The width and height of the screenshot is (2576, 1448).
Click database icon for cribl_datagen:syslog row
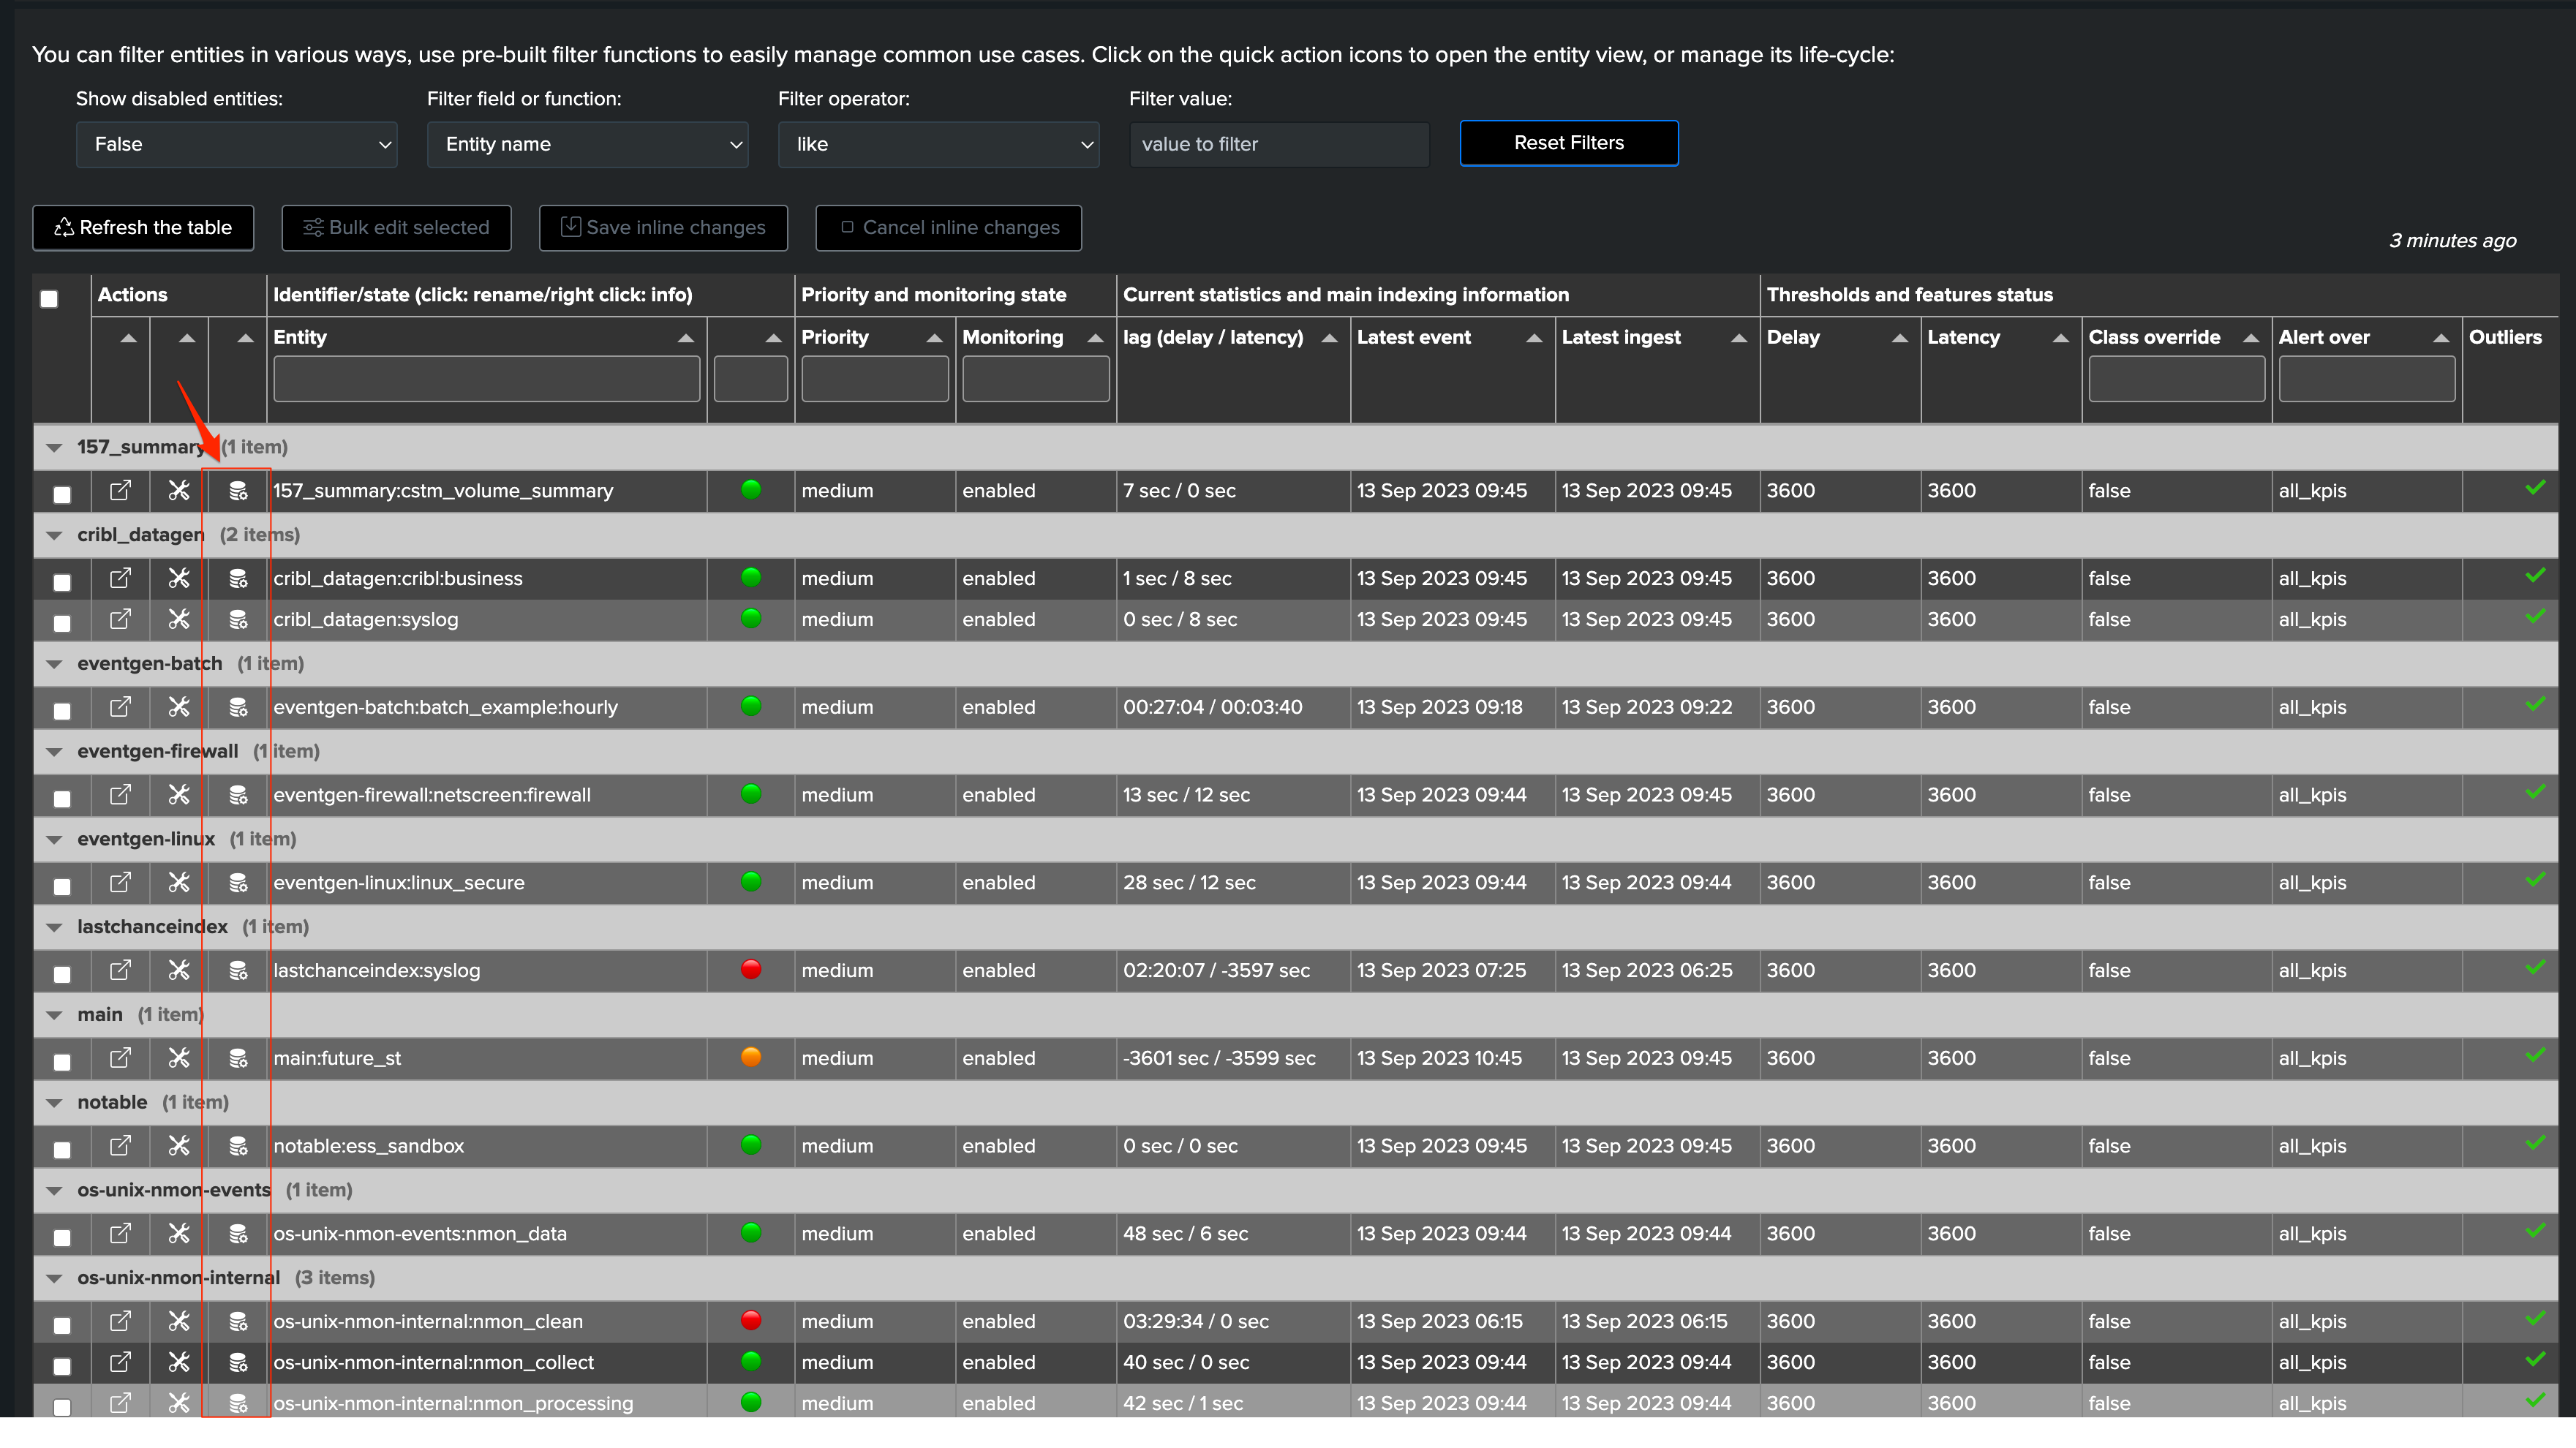tap(238, 619)
